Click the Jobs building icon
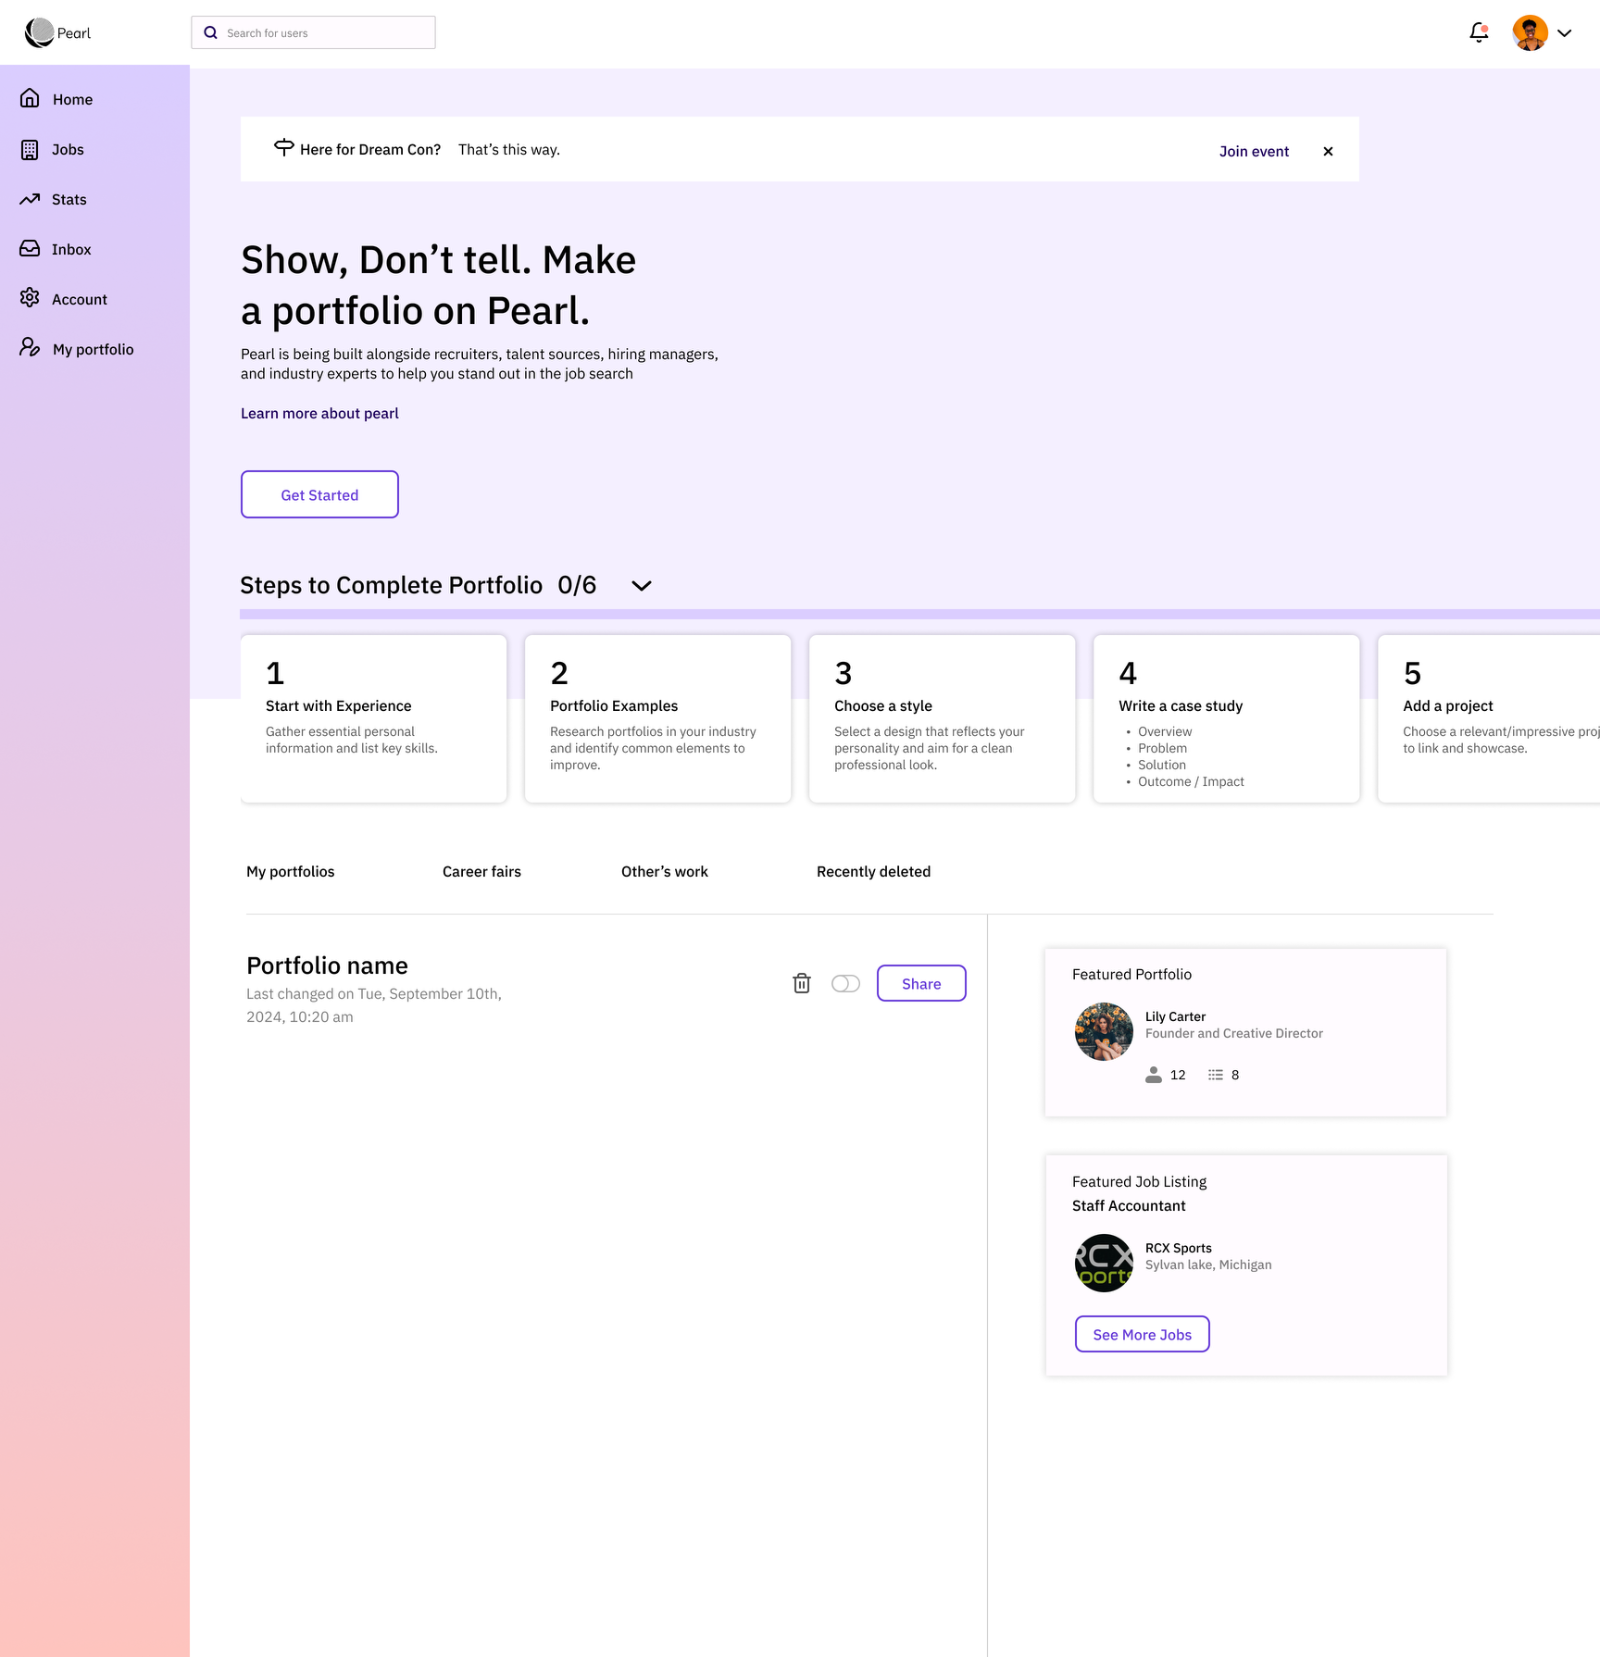Viewport: 1600px width, 1657px height. click(x=30, y=149)
